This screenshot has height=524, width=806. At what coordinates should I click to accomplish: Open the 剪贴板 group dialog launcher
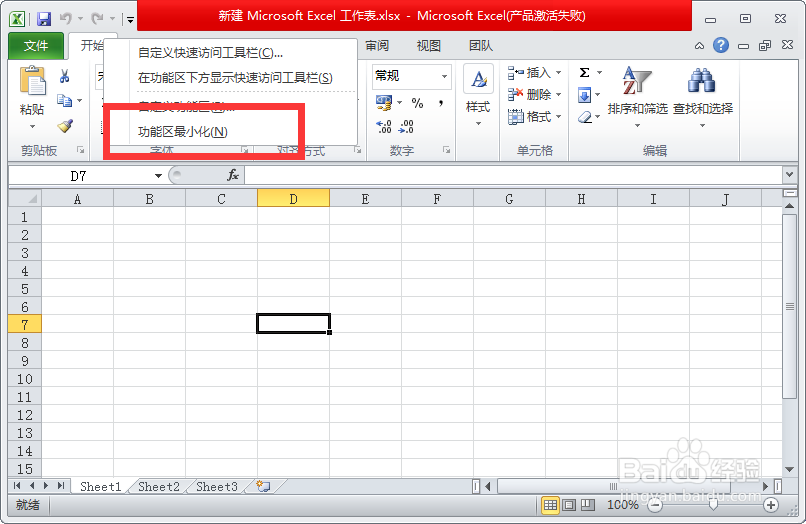click(x=80, y=150)
